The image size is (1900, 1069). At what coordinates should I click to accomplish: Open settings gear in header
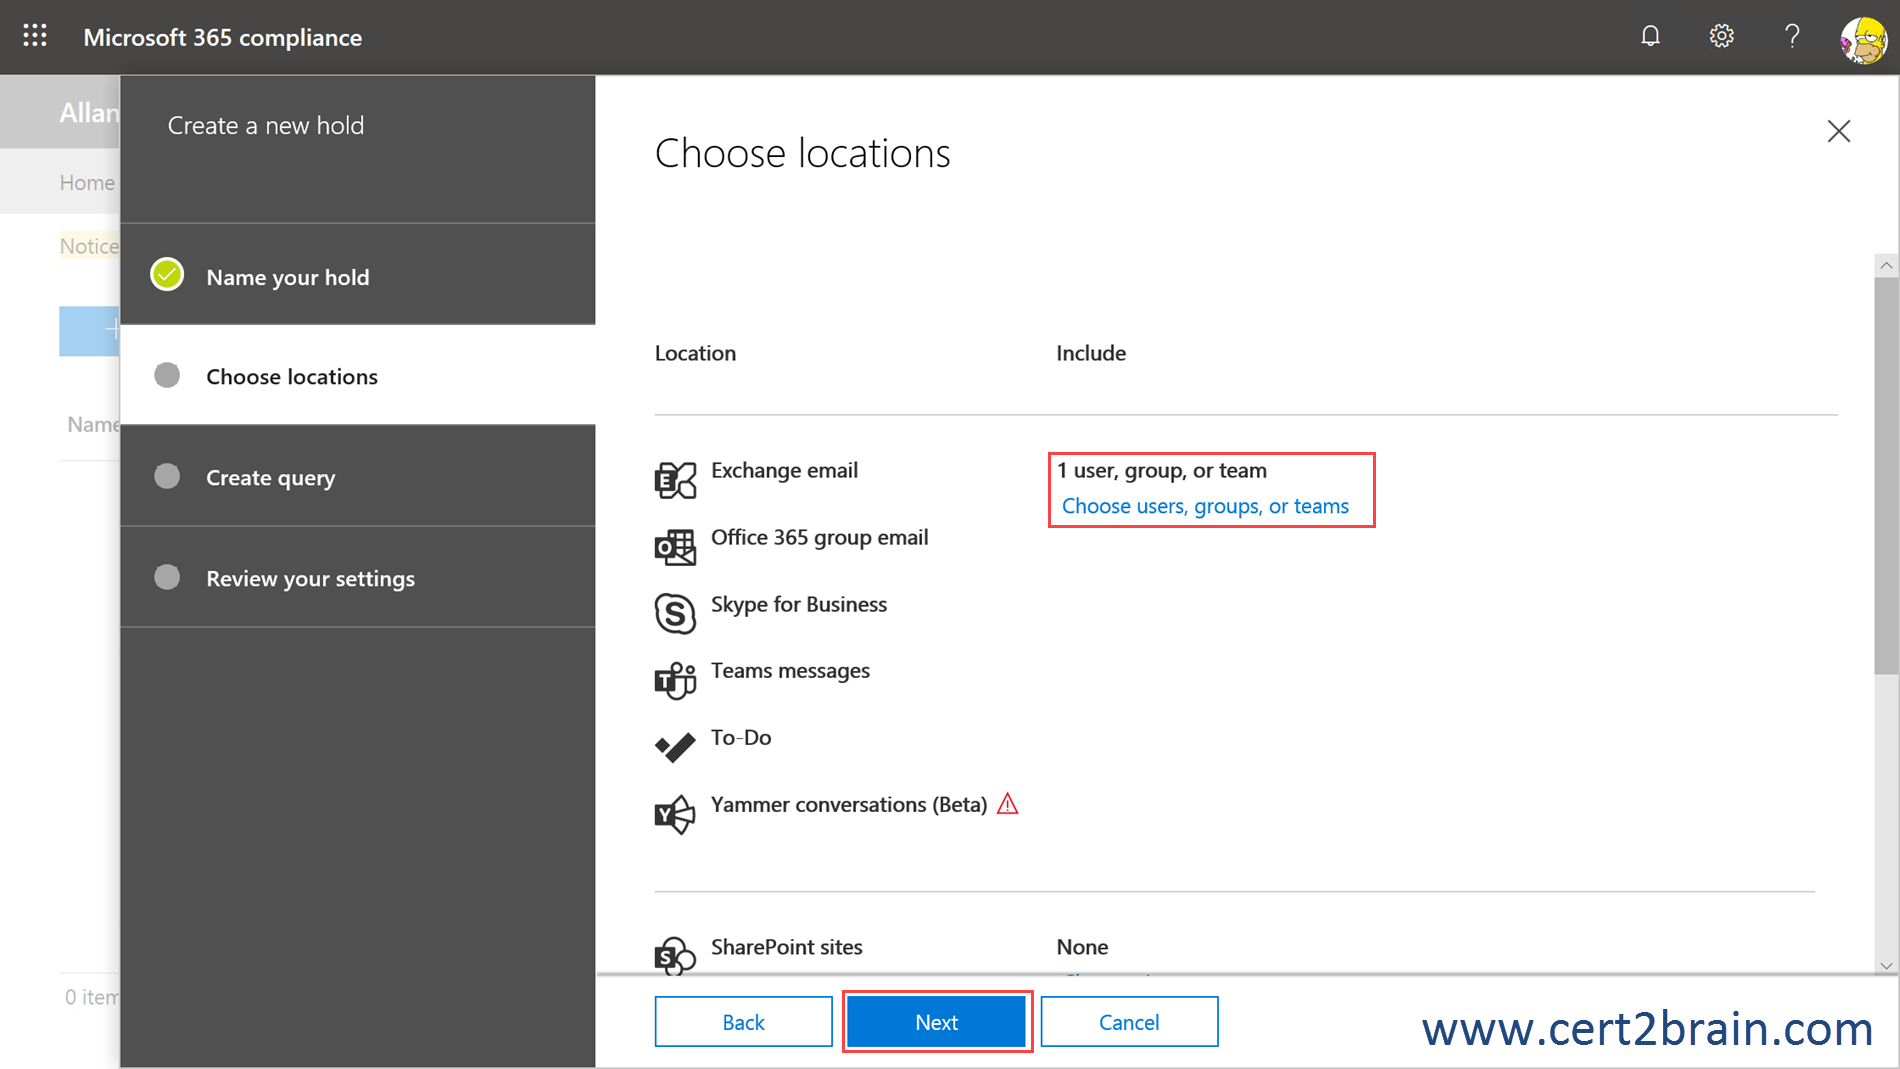(1721, 36)
